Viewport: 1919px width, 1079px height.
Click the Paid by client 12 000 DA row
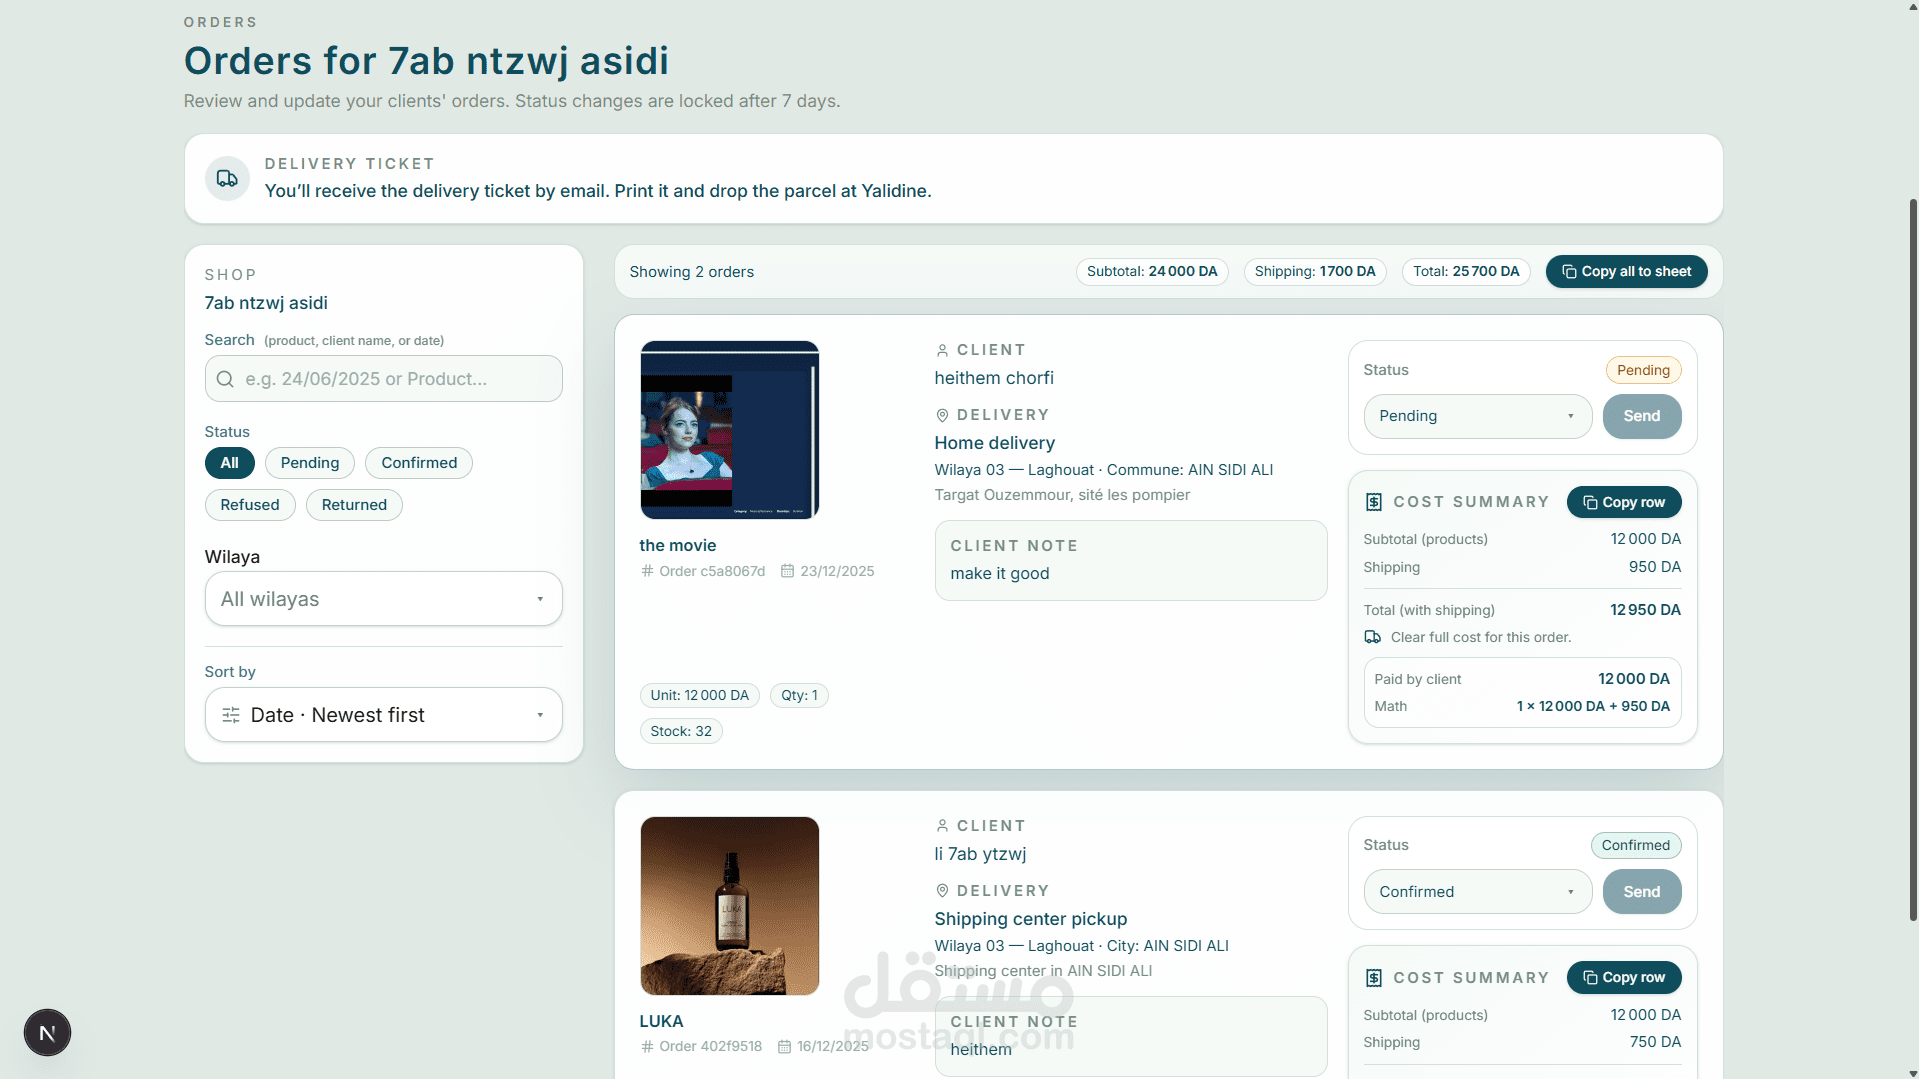pyautogui.click(x=1522, y=679)
